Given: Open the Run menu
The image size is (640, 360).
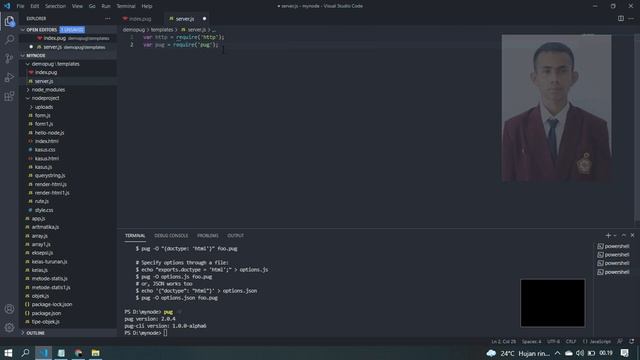Looking at the screenshot, I should pos(106,6).
